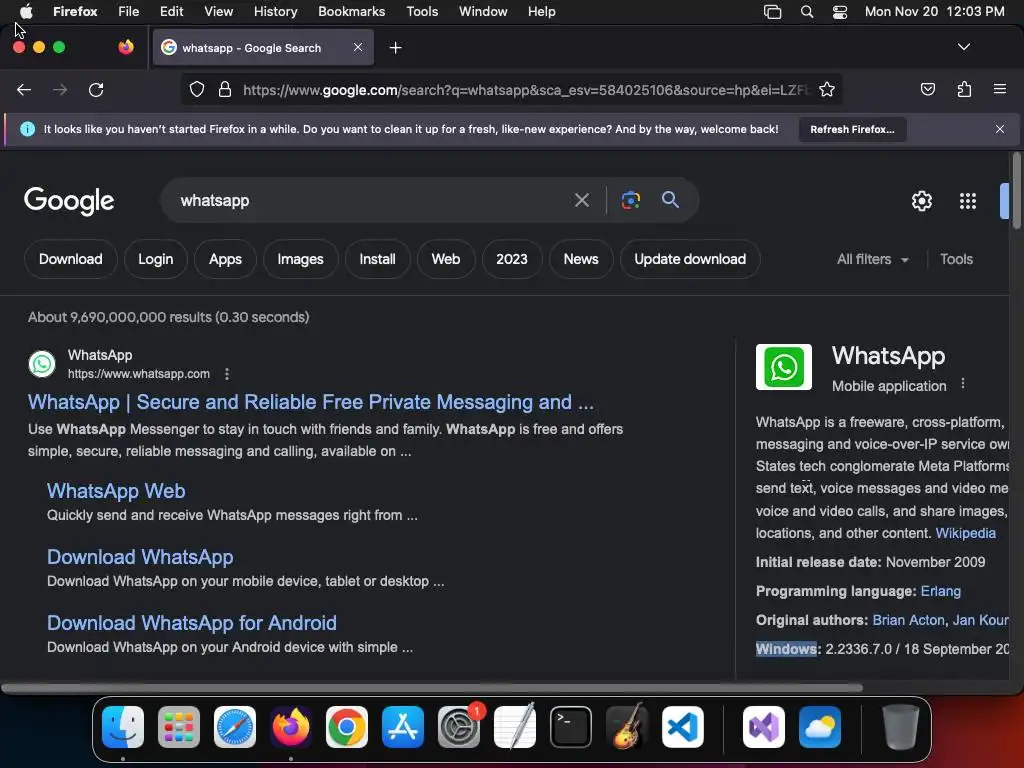Open the Google apps grid

967,201
